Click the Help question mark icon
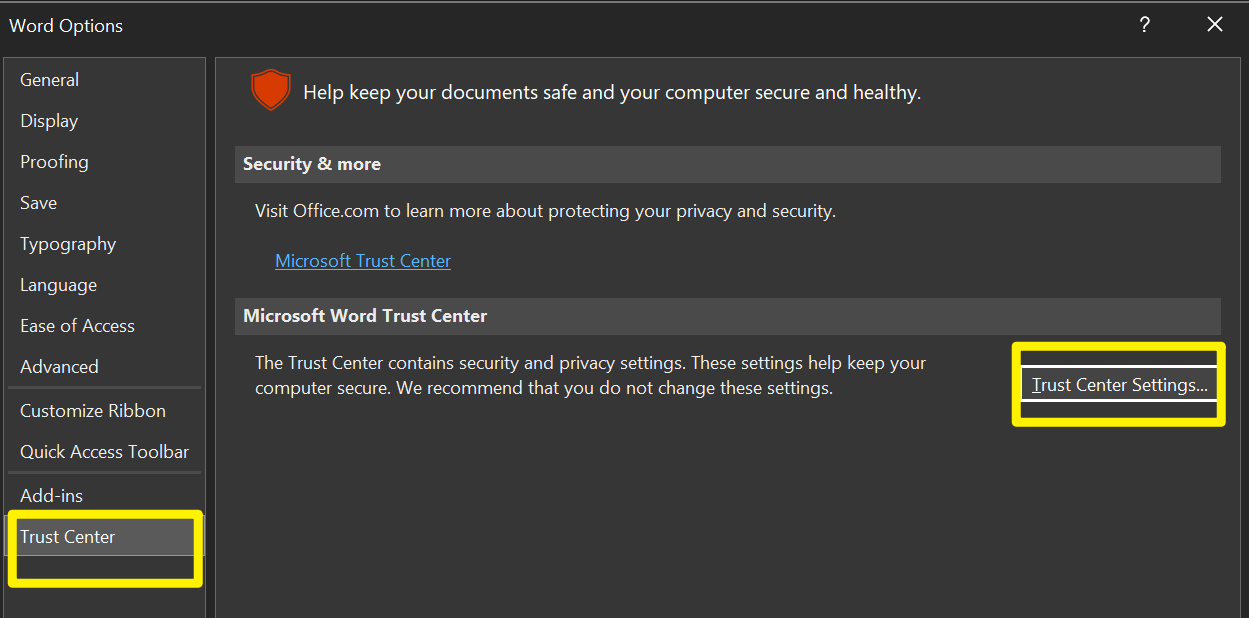Image resolution: width=1249 pixels, height=618 pixels. click(x=1145, y=25)
